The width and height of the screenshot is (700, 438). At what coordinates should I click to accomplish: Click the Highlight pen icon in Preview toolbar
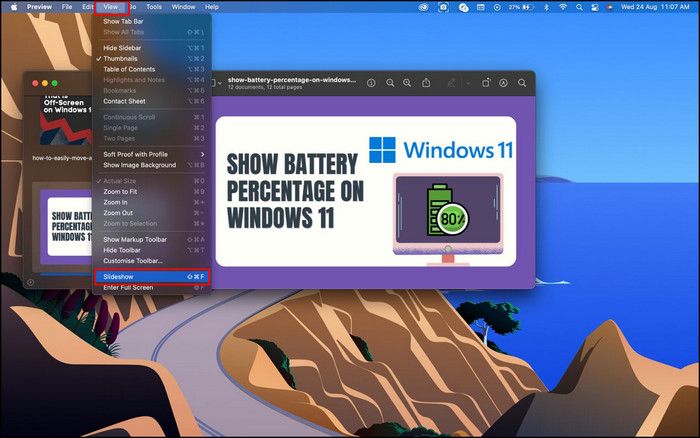click(x=451, y=83)
